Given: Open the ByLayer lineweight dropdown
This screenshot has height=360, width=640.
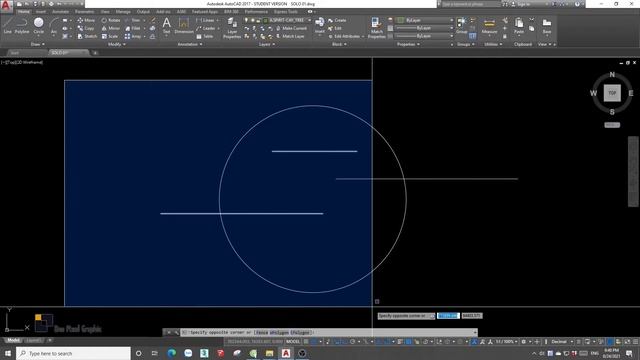Looking at the screenshot, I should [x=451, y=28].
